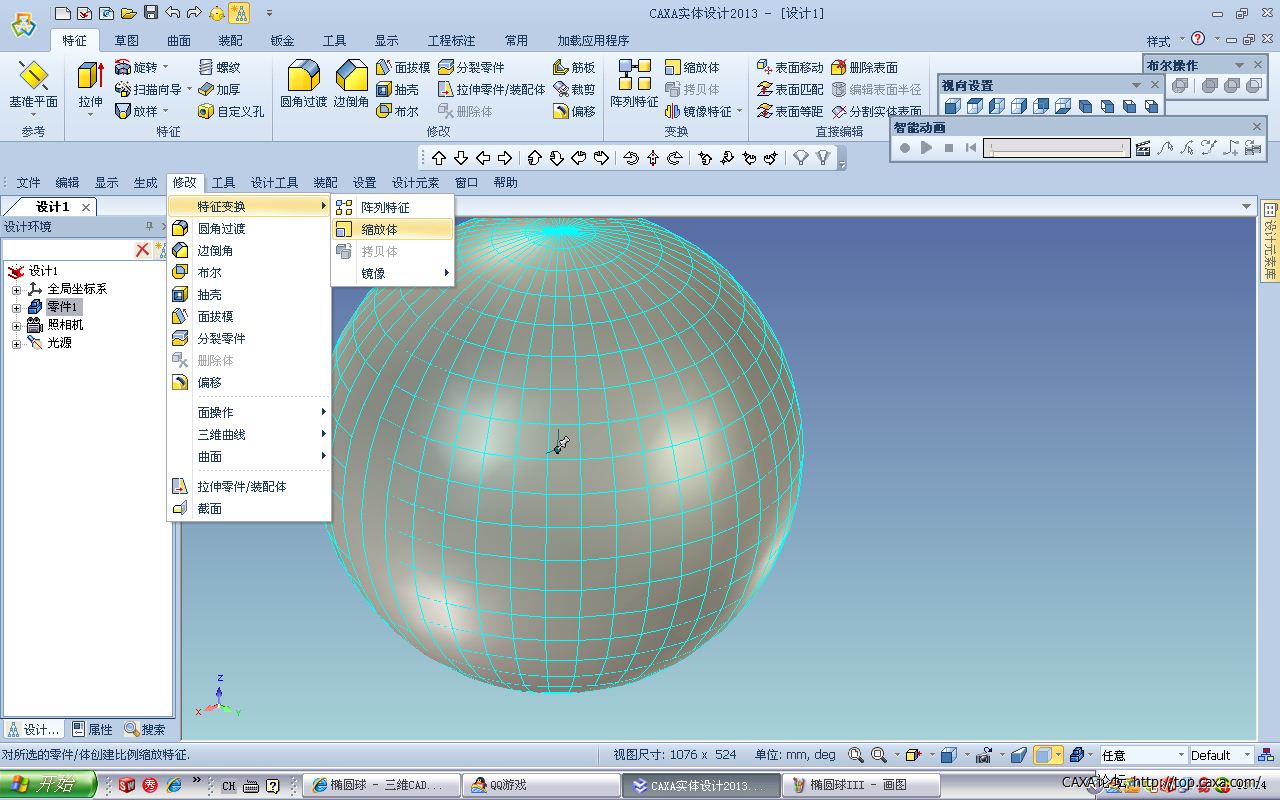Image resolution: width=1280 pixels, height=800 pixels.
Task: Click the 设计树 search input field
Action: coord(68,249)
